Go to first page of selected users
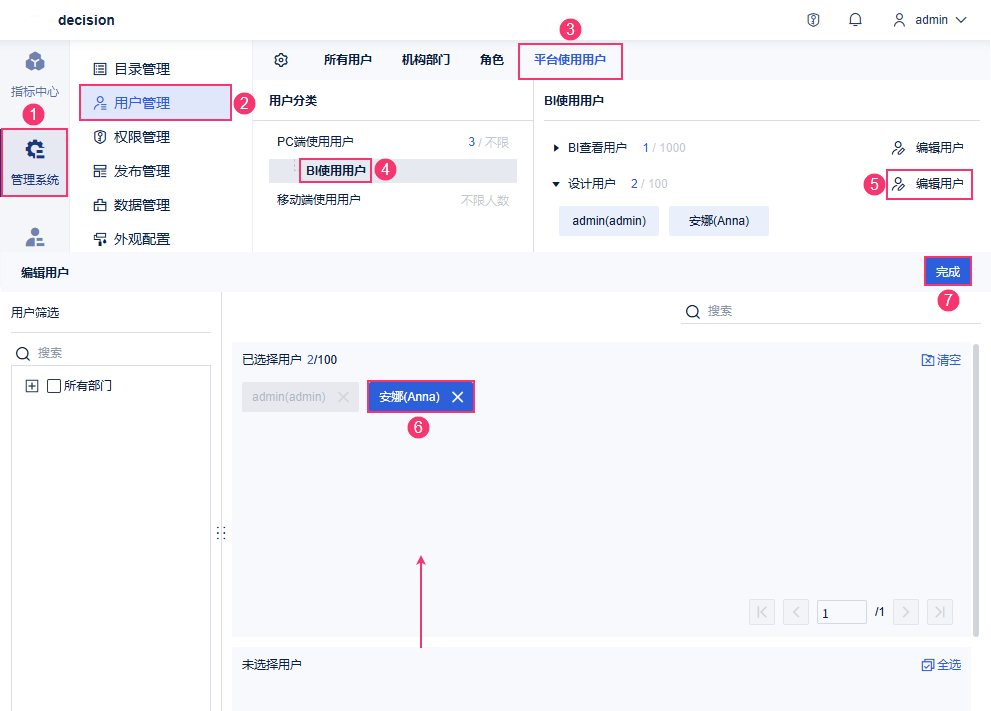The width and height of the screenshot is (991, 711). (762, 612)
